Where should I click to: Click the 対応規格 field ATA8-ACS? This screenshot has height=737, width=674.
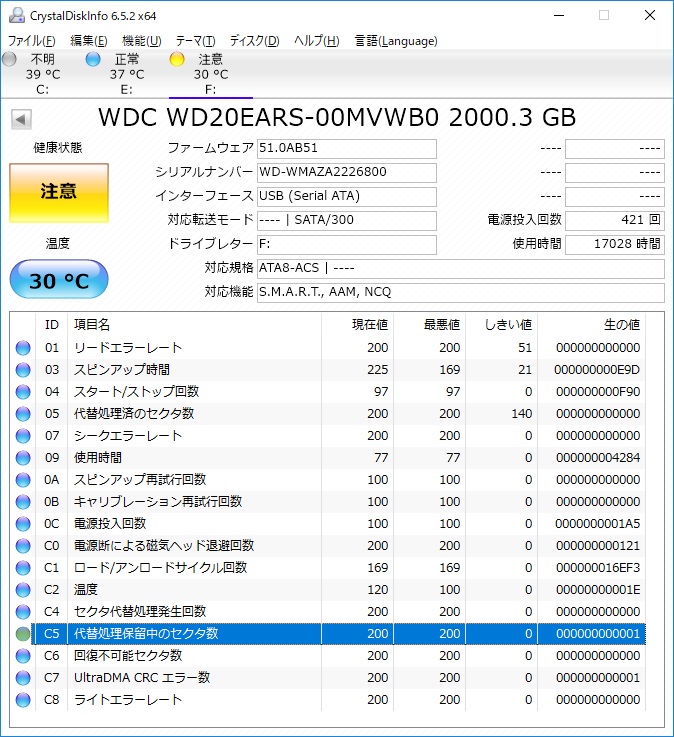461,268
